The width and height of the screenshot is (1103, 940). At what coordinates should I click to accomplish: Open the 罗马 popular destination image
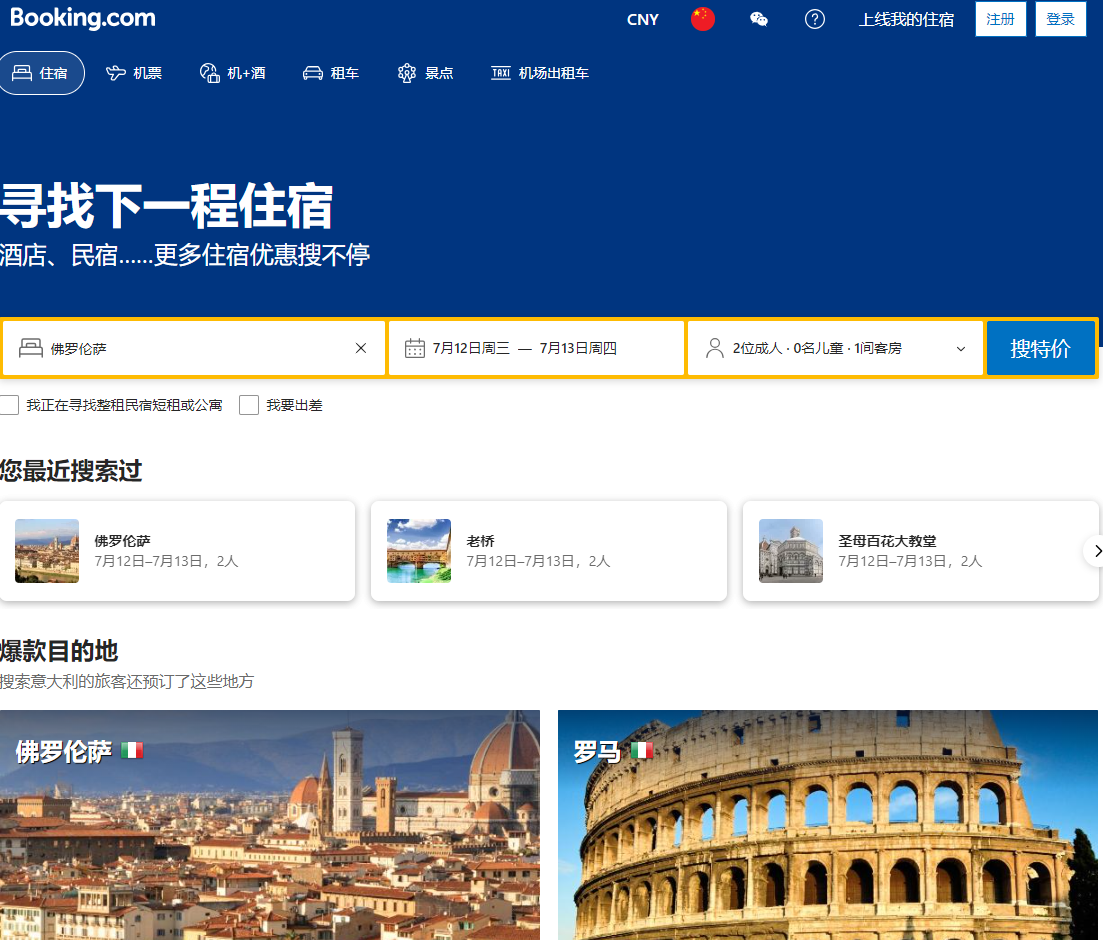coord(828,825)
